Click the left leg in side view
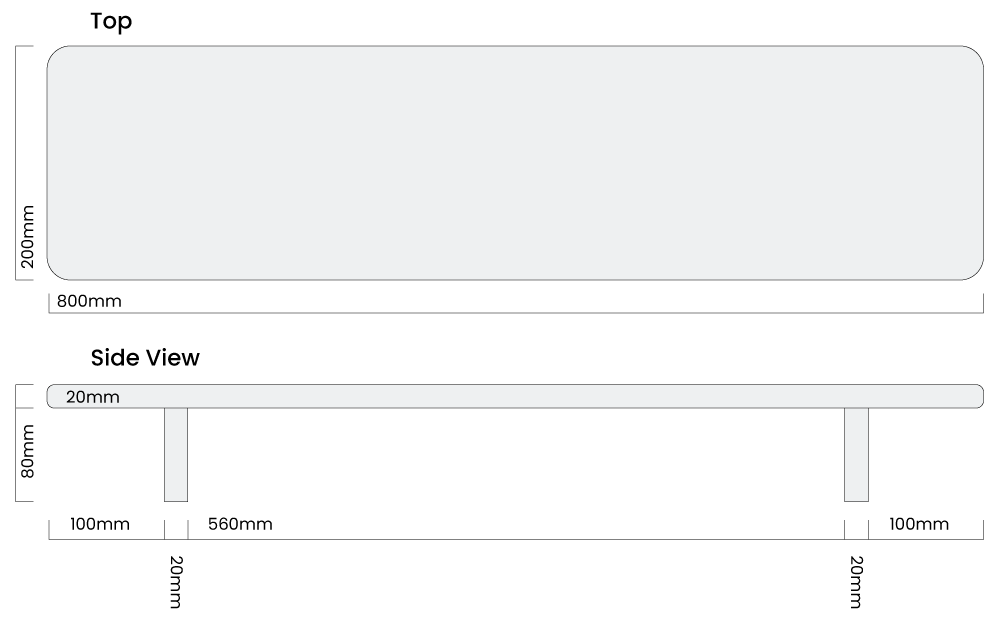The width and height of the screenshot is (1000, 643). click(x=176, y=455)
